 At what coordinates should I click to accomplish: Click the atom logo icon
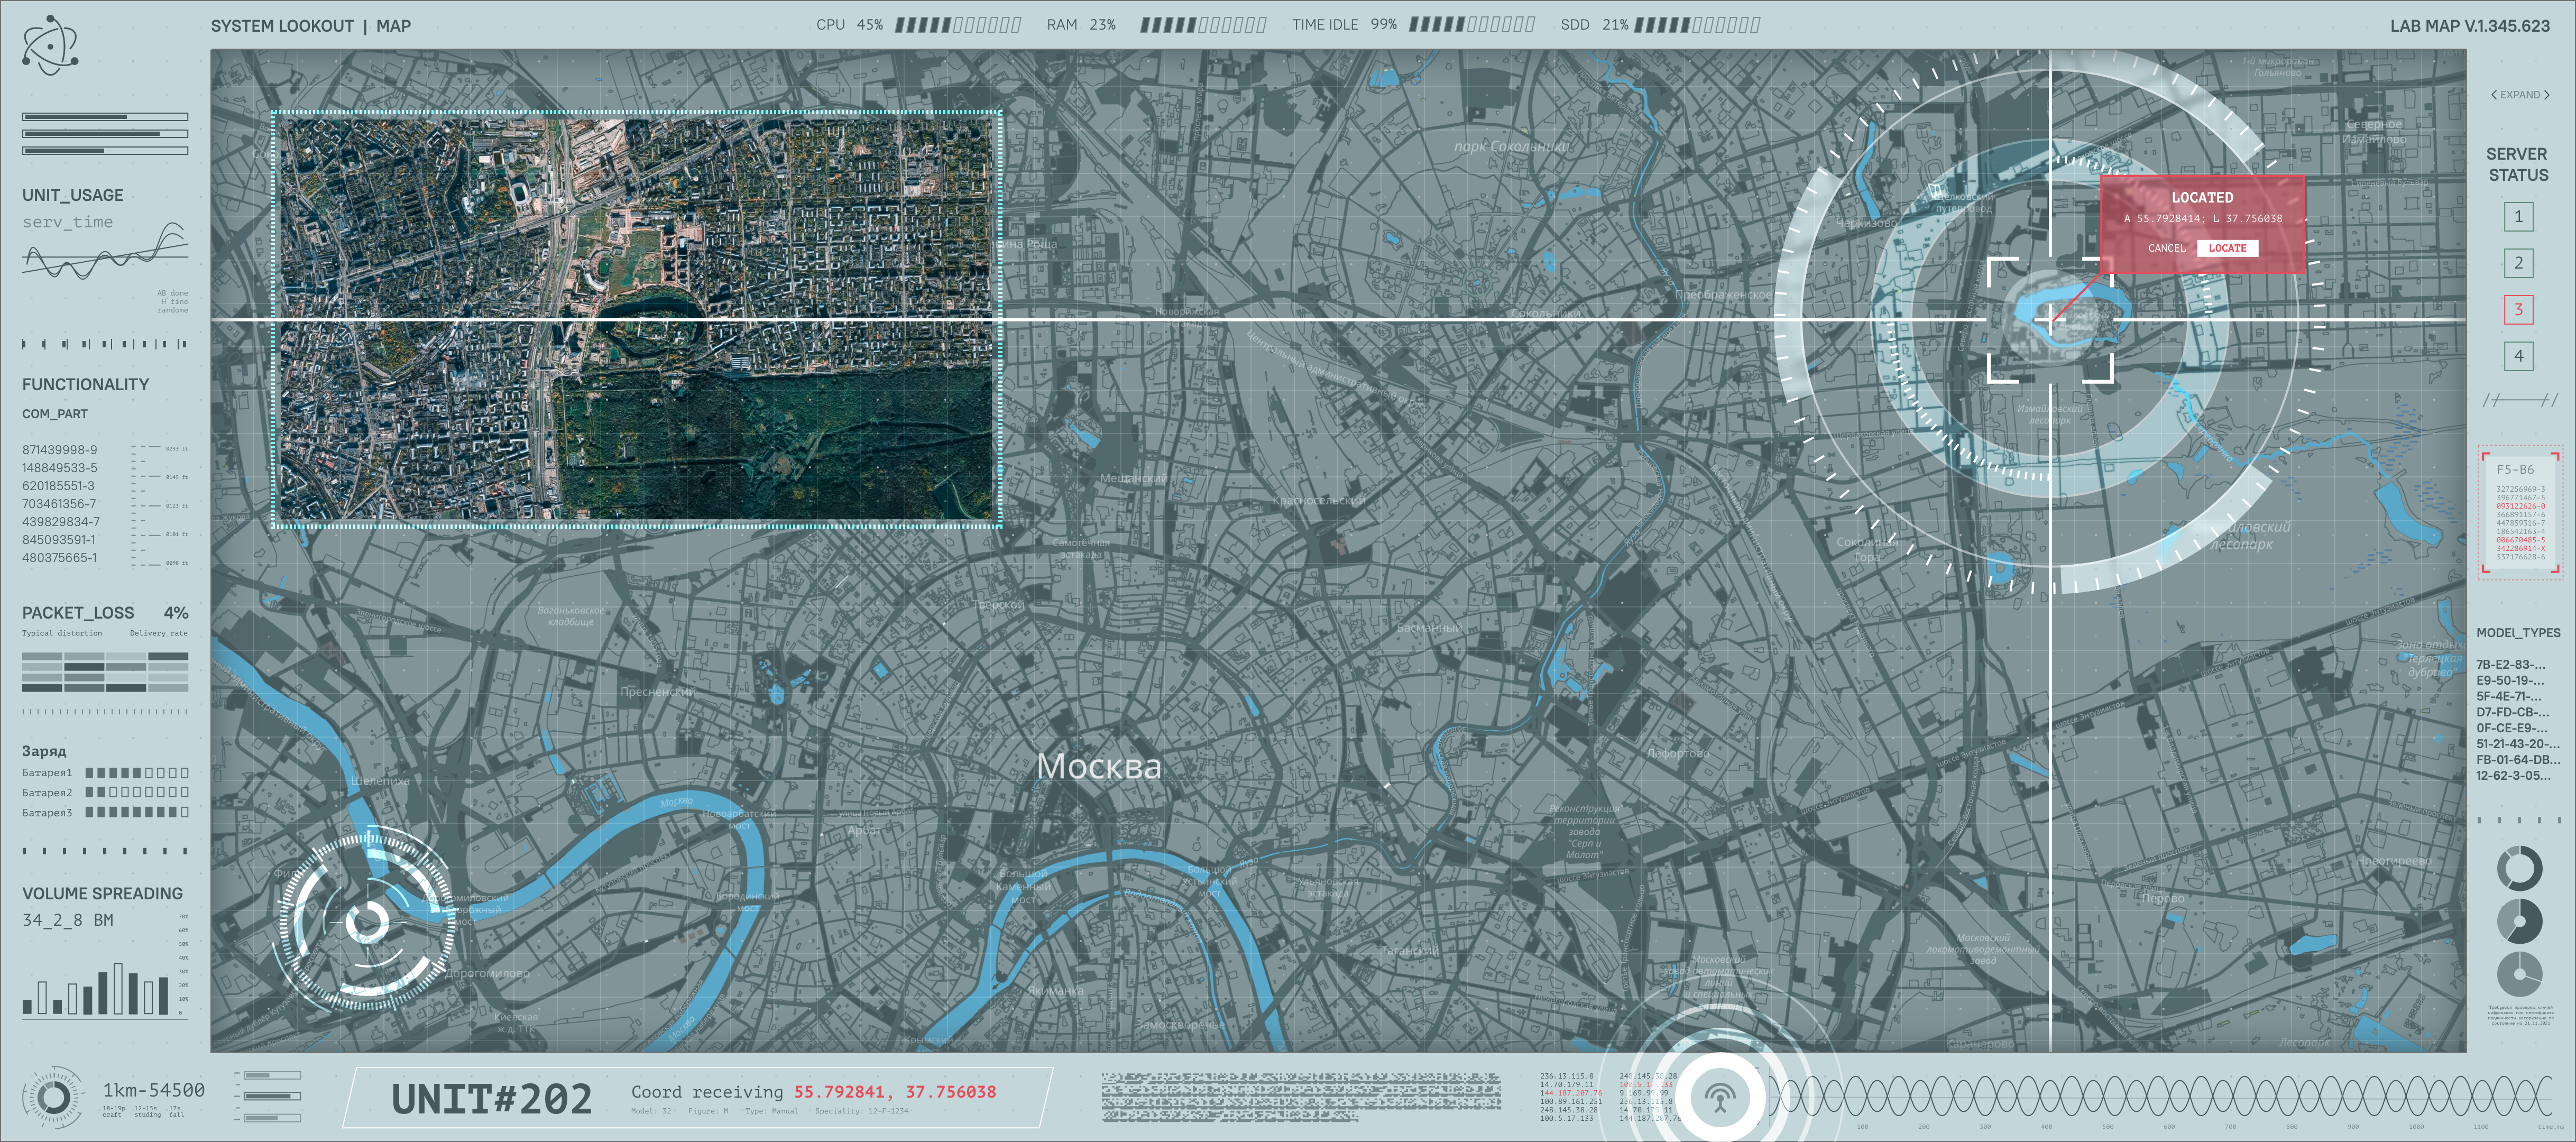(50, 45)
